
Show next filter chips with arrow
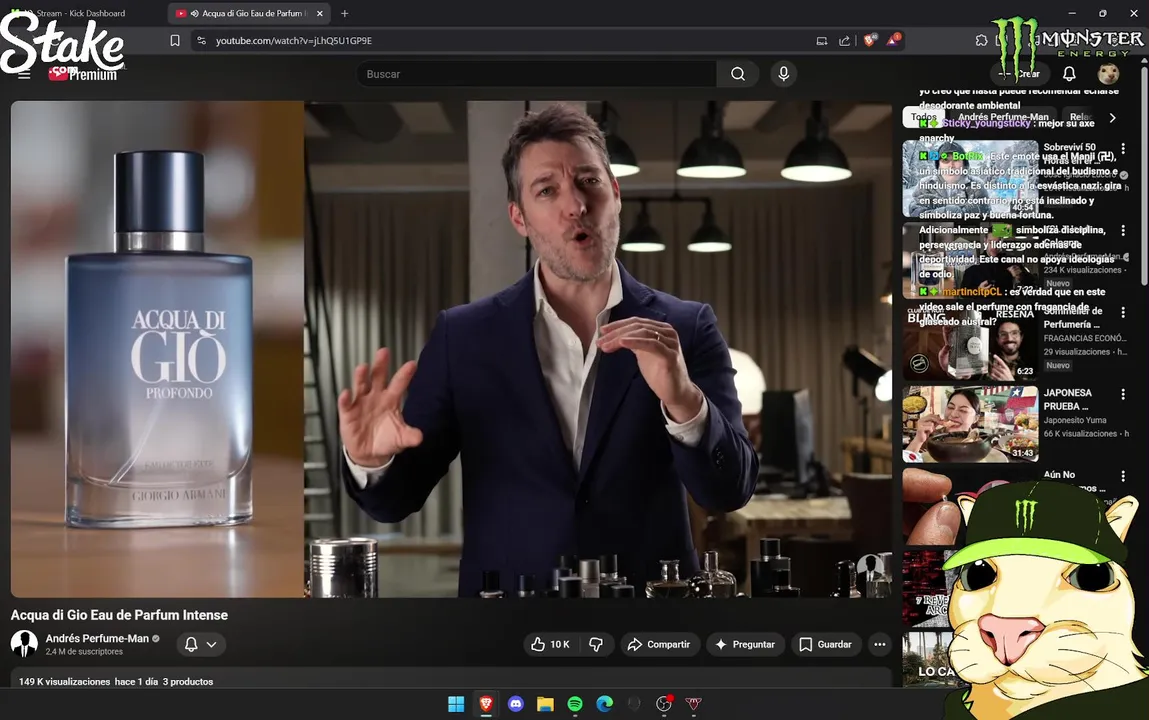(x=1112, y=117)
